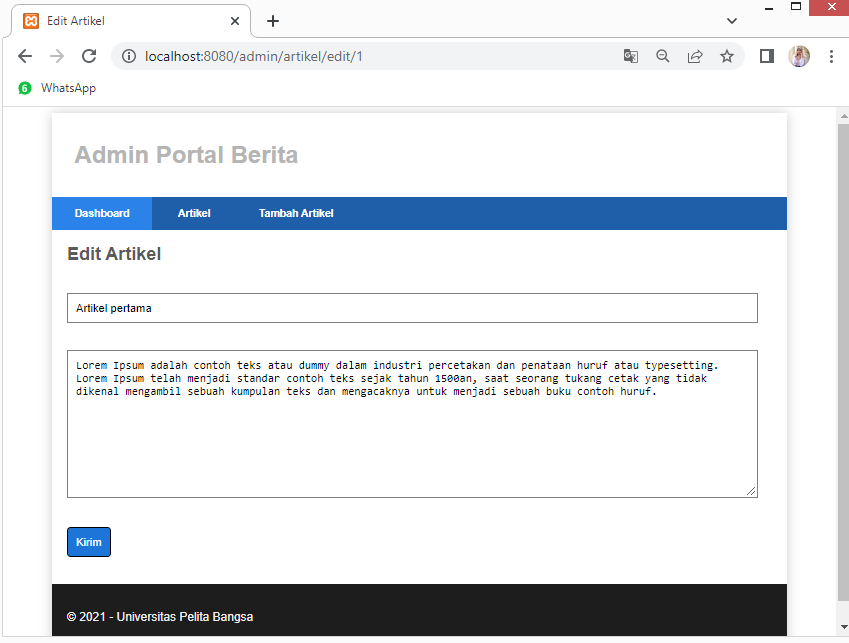
Task: Click the share icon next to address bar
Action: (695, 56)
